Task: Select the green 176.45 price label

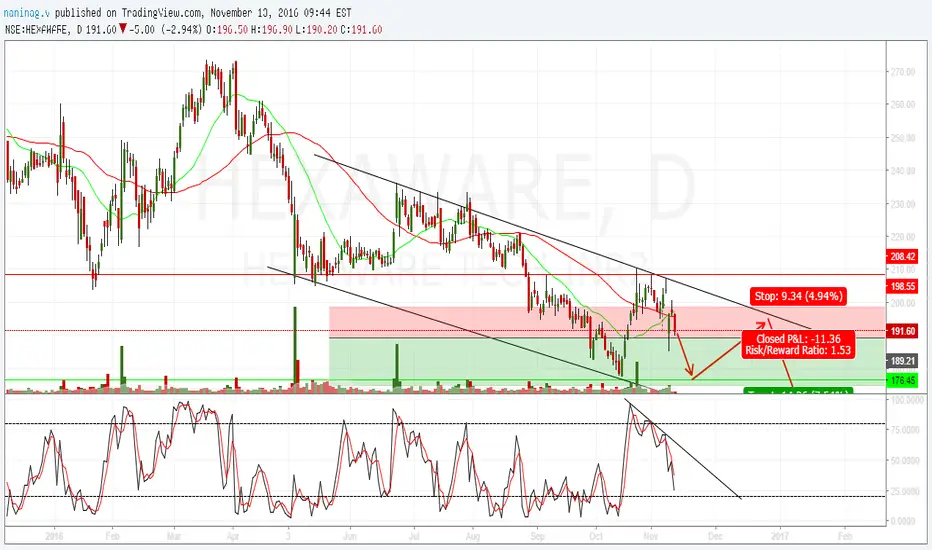Action: [x=902, y=380]
